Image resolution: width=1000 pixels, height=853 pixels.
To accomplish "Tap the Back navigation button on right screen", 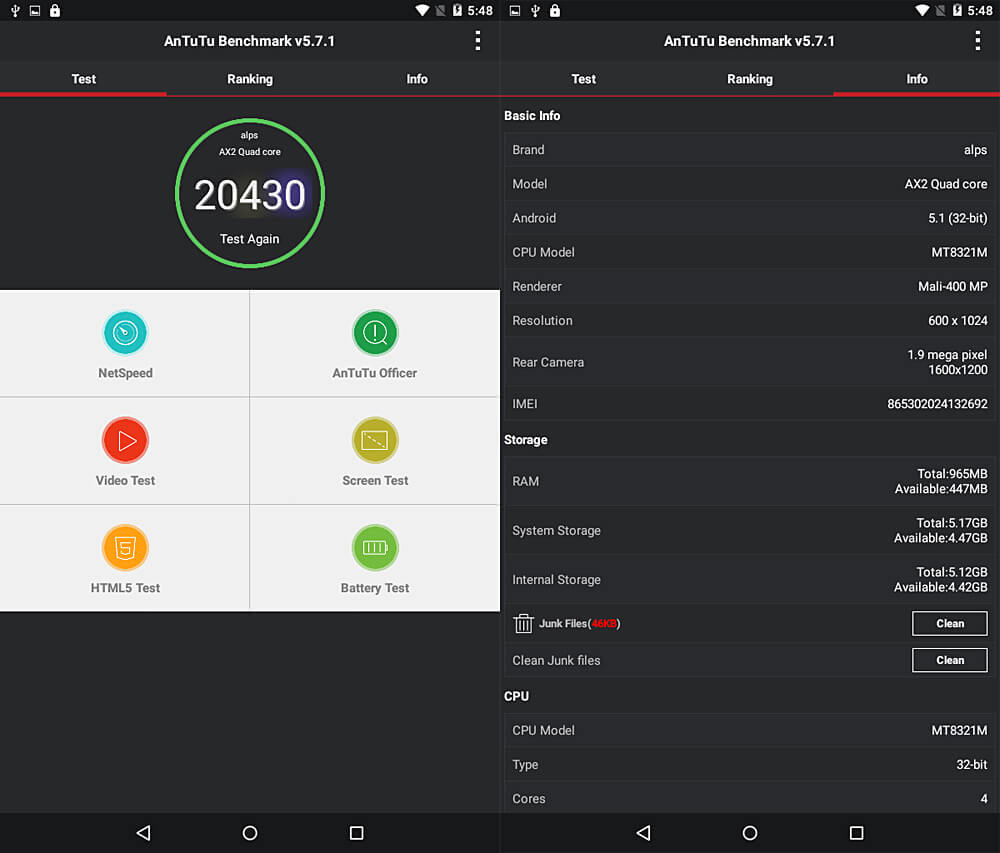I will [x=643, y=833].
